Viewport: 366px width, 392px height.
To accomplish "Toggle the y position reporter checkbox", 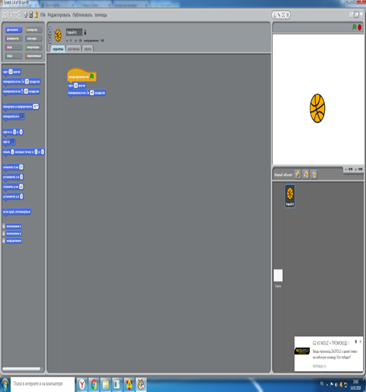I will (4, 233).
